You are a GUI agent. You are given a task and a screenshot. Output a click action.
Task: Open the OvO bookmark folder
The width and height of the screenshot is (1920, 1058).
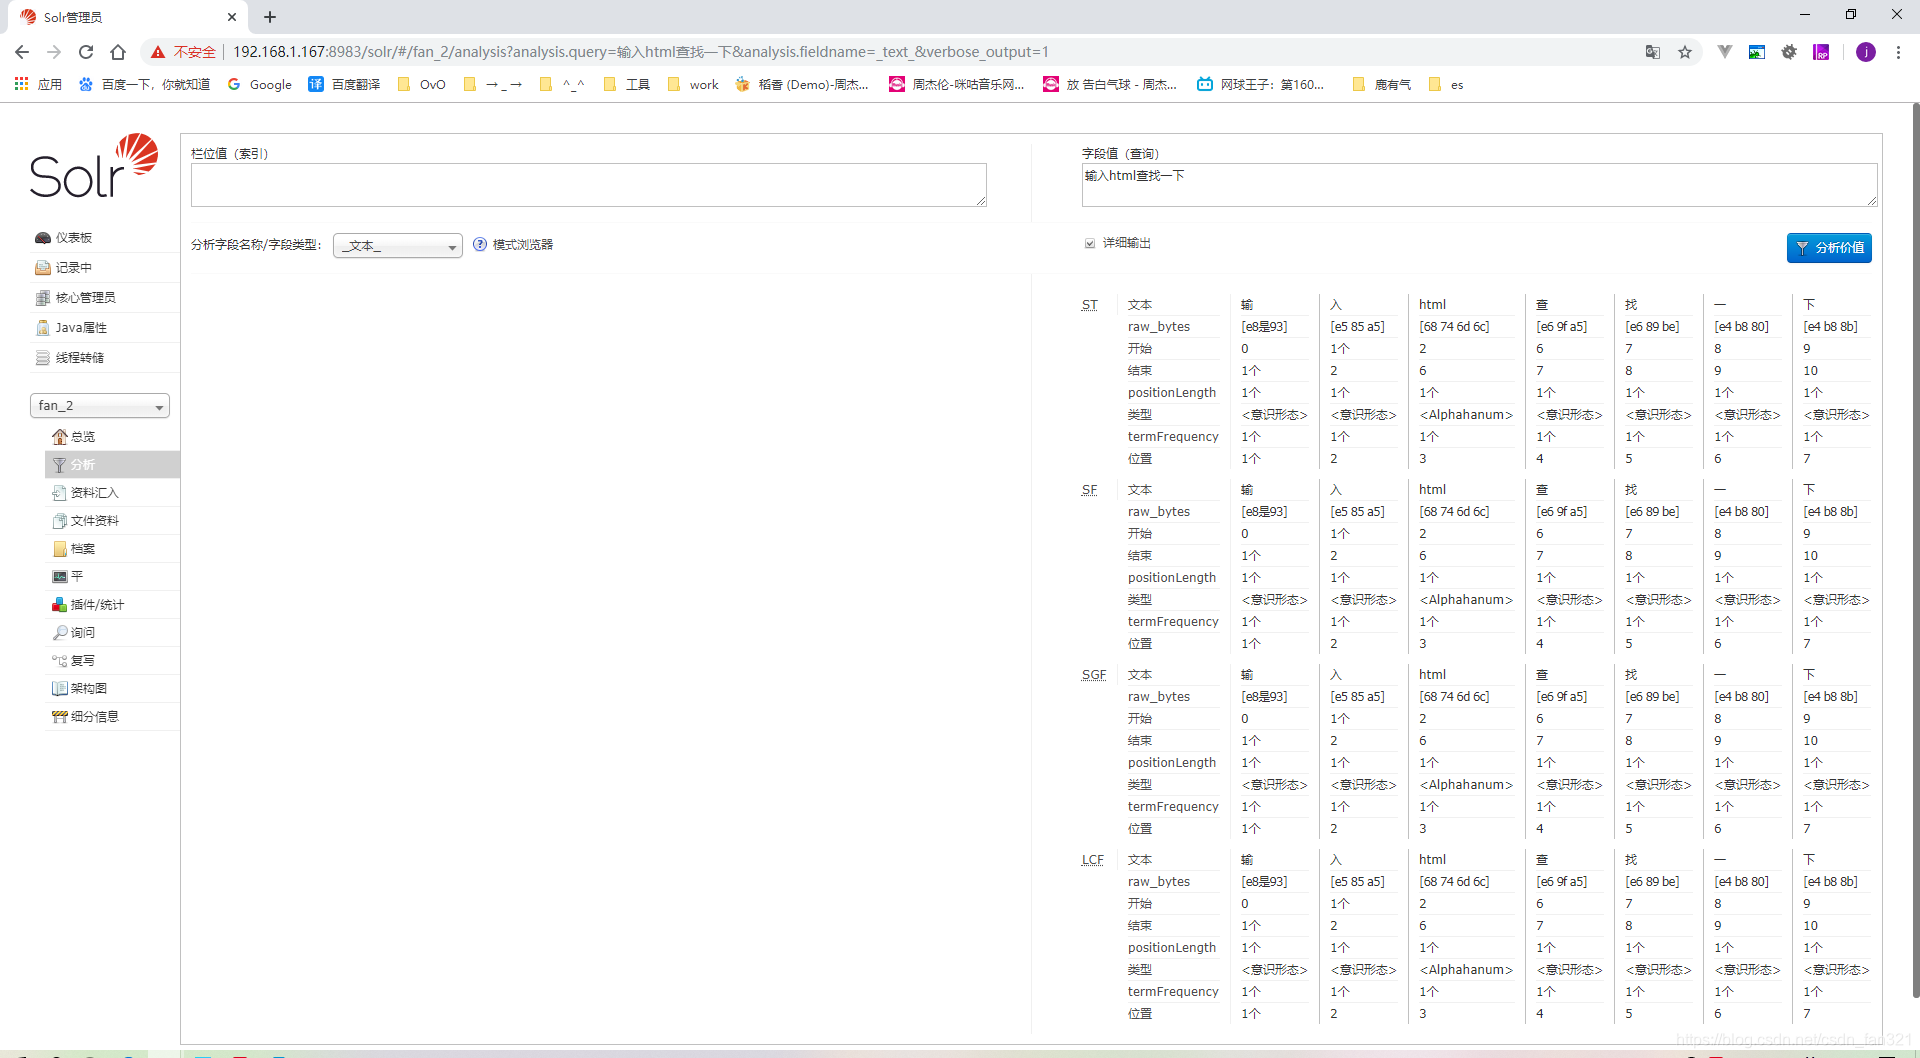(x=422, y=85)
